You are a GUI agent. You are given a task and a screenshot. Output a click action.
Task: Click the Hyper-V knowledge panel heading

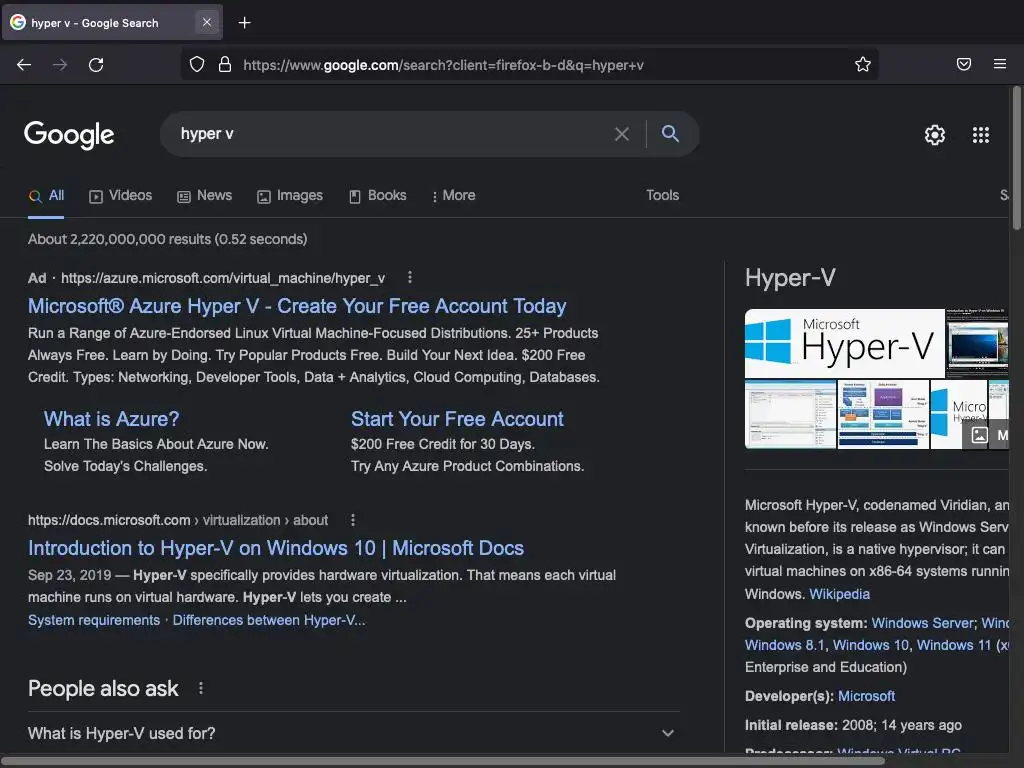pos(790,278)
